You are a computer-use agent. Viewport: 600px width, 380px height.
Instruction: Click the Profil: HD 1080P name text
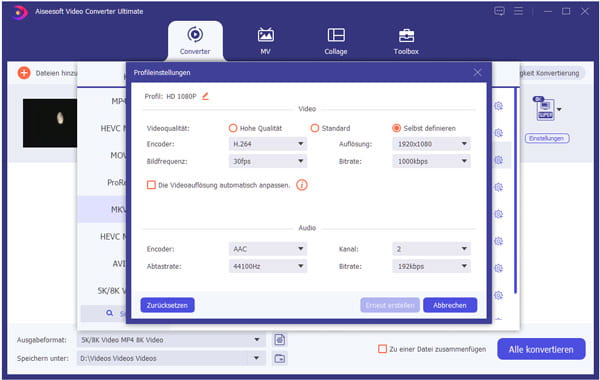coord(170,96)
